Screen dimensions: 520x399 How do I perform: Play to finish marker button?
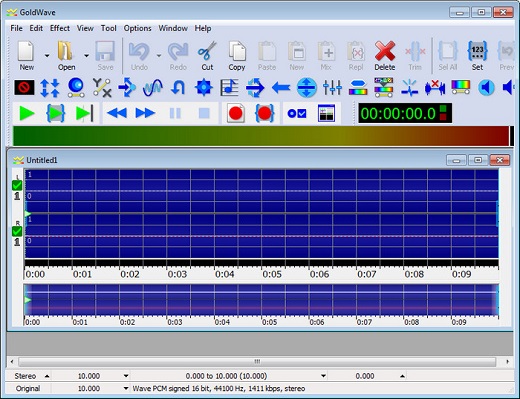pos(84,113)
